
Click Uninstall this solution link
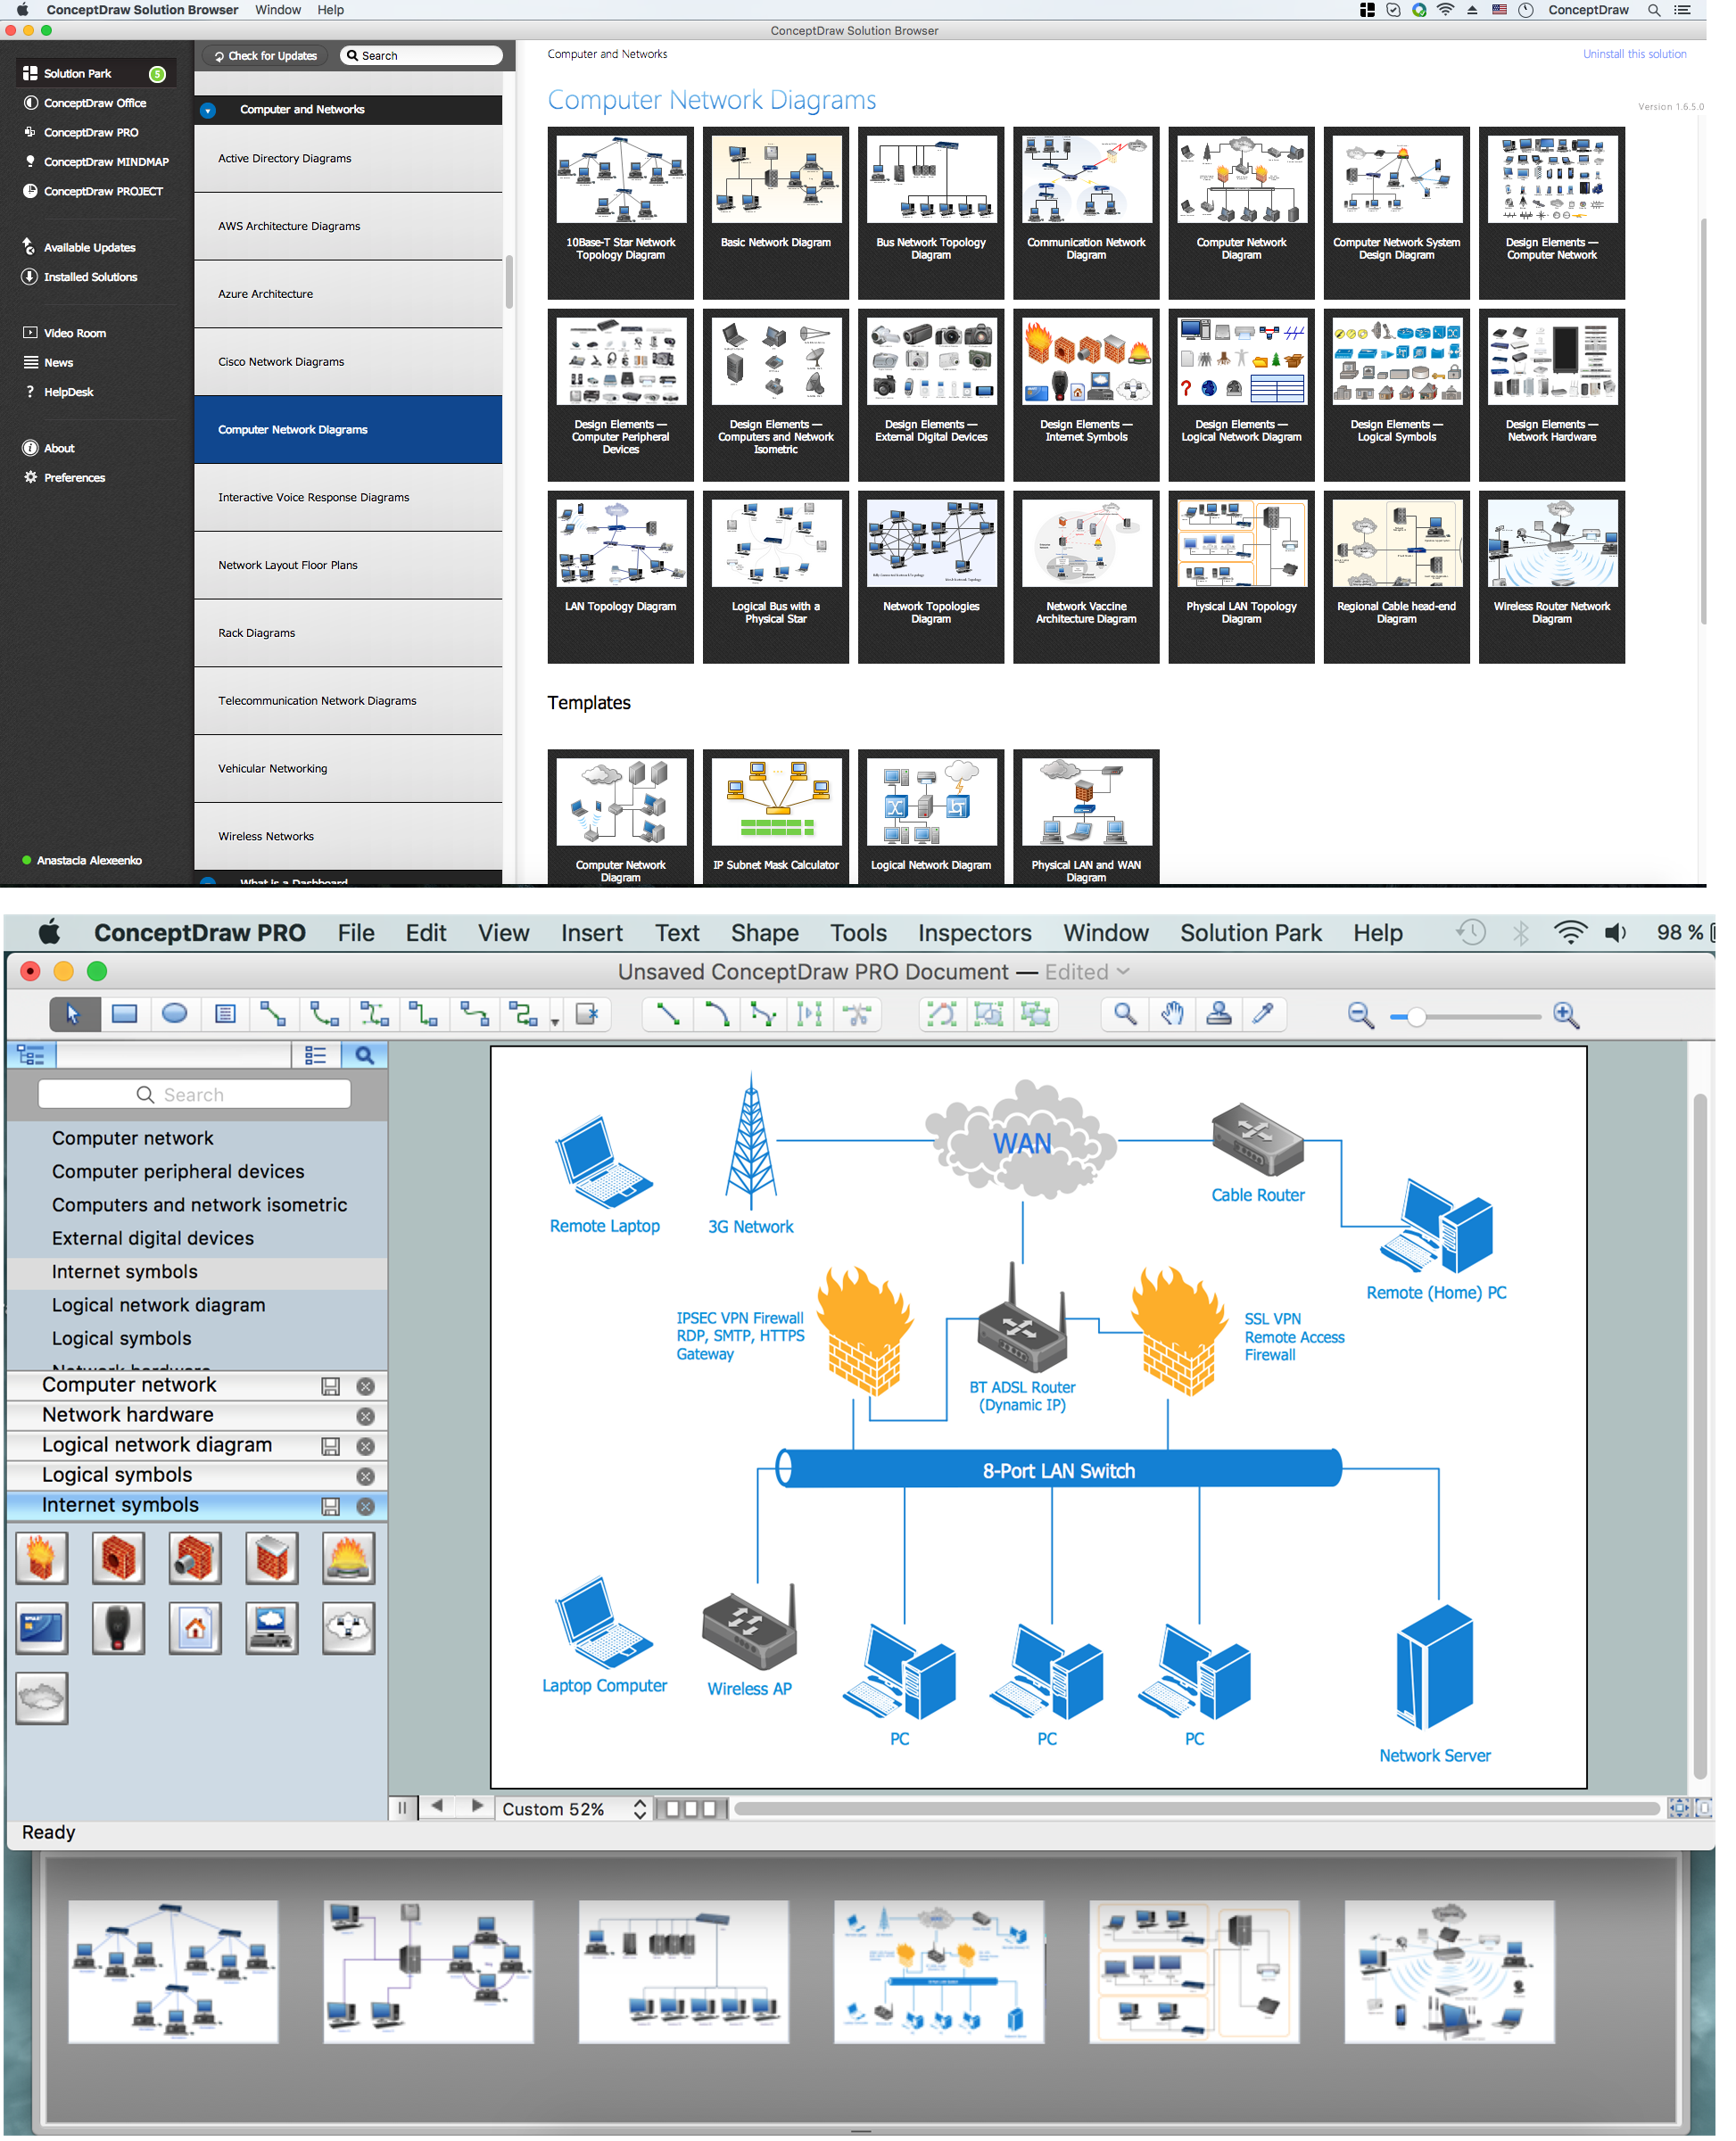tap(1634, 54)
